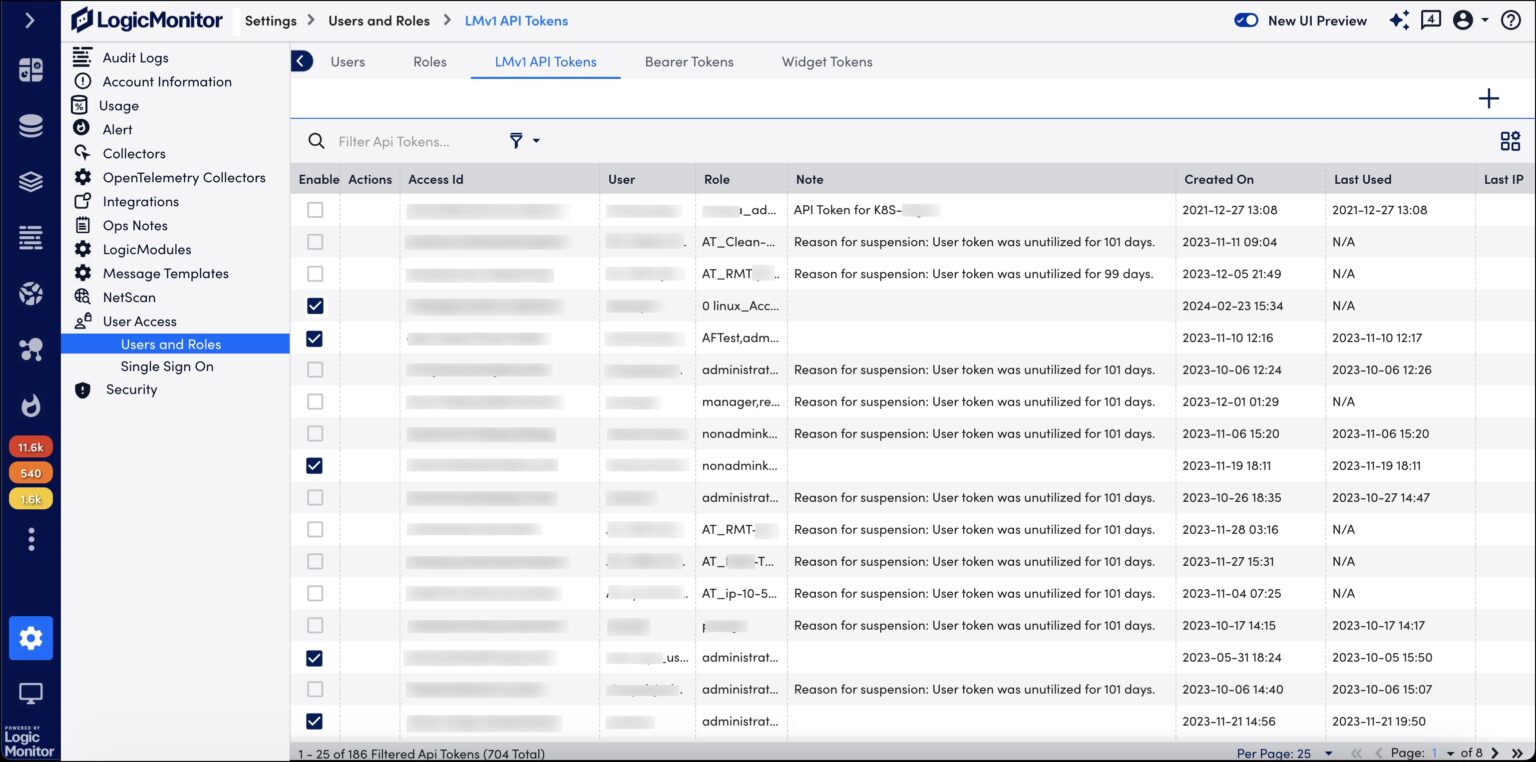1536x762 pixels.
Task: Open the column settings grid icon
Action: [1509, 142]
